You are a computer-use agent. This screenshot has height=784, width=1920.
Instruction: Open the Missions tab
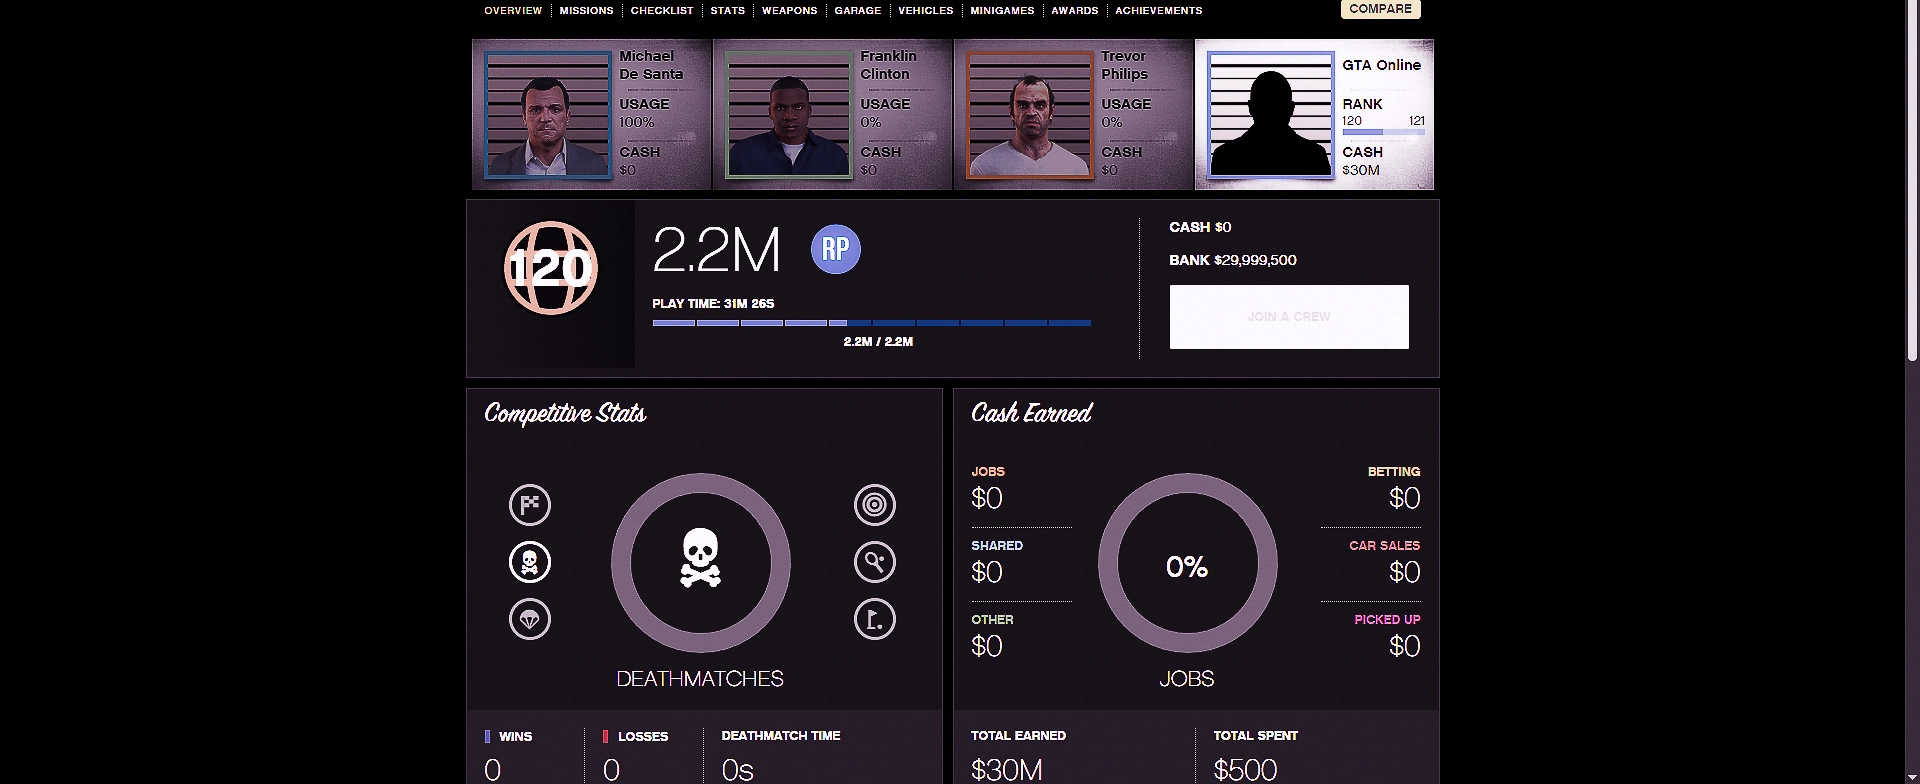tap(586, 10)
